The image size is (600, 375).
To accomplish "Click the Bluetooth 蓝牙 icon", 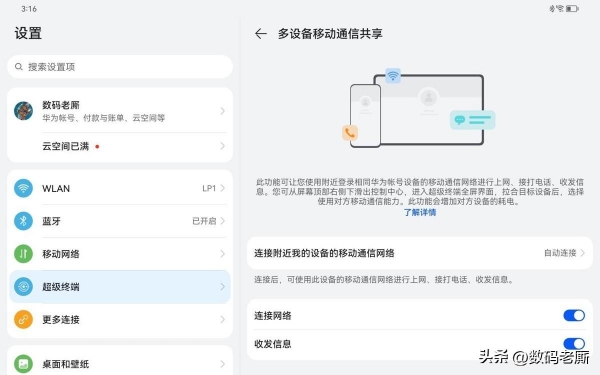I will [x=23, y=221].
